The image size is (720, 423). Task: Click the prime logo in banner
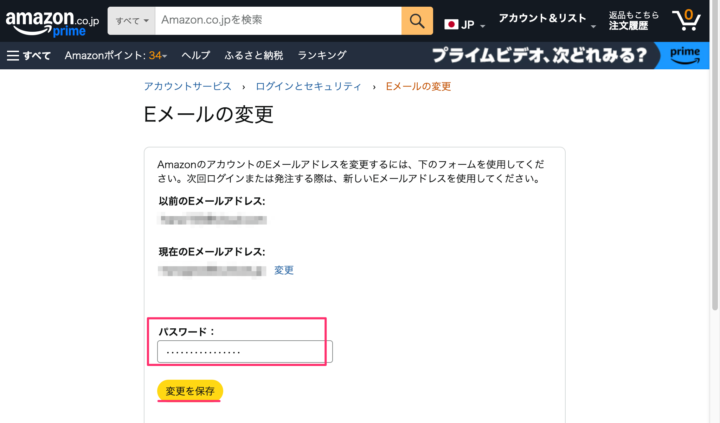686,55
